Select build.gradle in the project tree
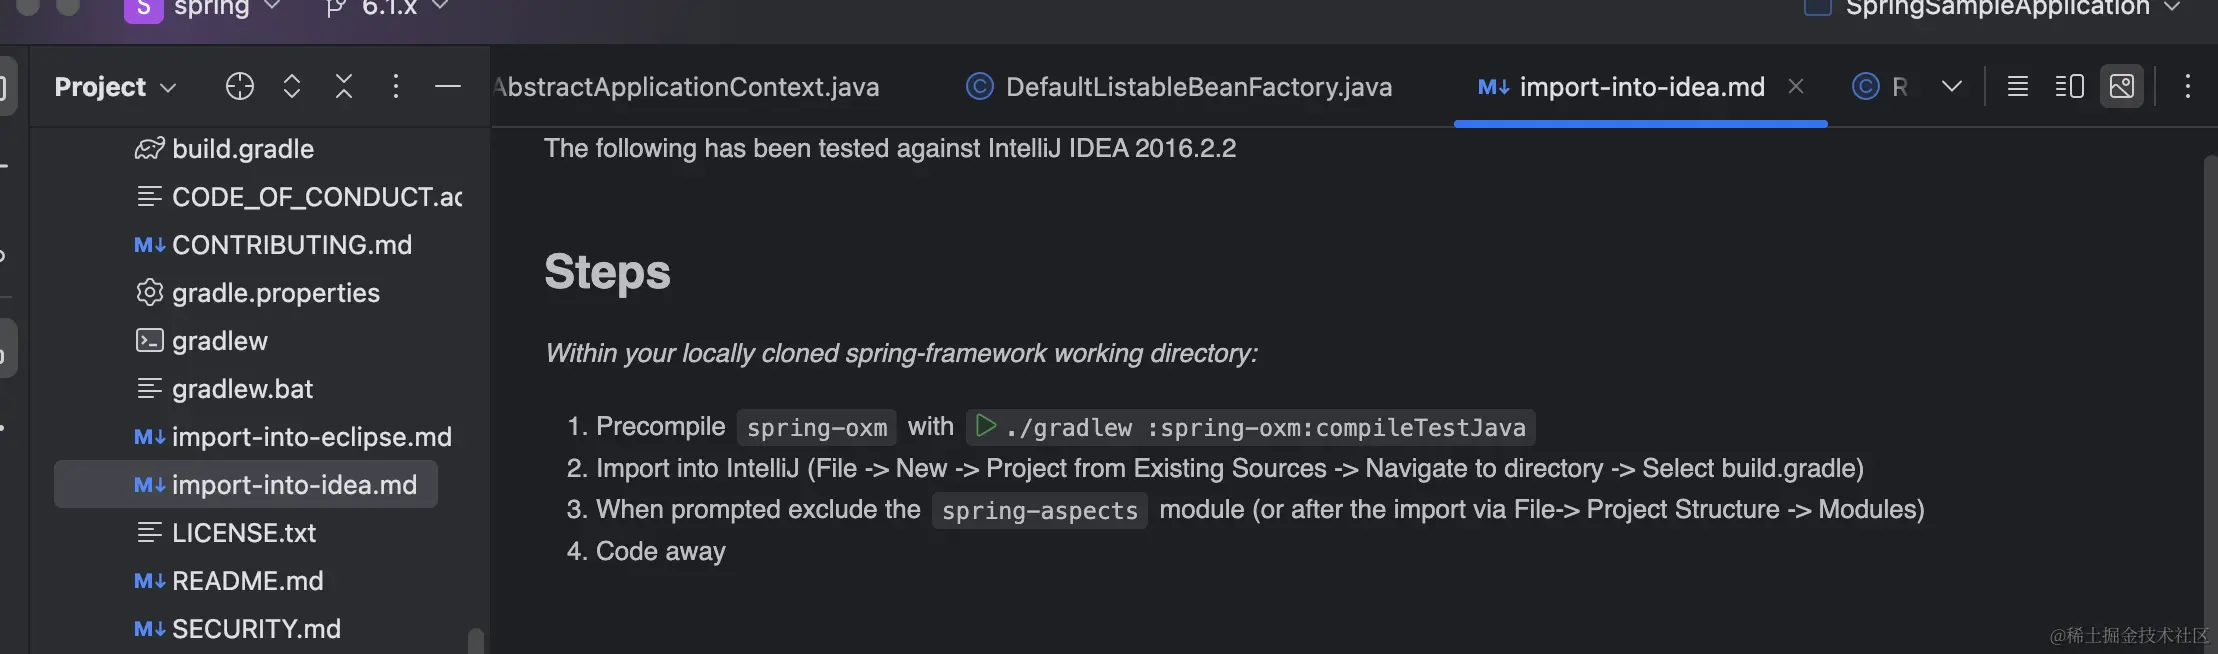The image size is (2218, 654). point(243,149)
